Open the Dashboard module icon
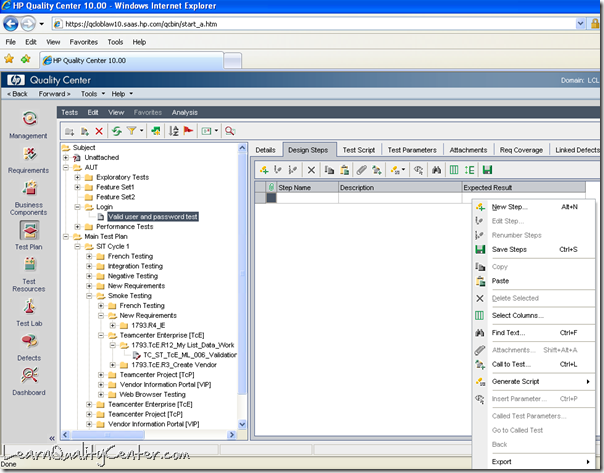Screen dimensions: 604x473 (x=29, y=376)
